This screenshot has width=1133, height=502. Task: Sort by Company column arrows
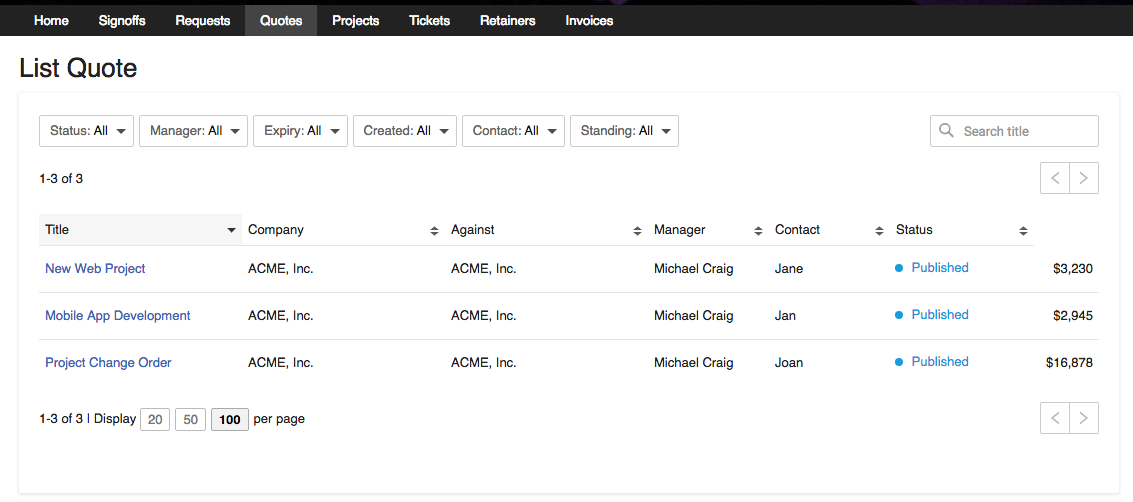[434, 230]
